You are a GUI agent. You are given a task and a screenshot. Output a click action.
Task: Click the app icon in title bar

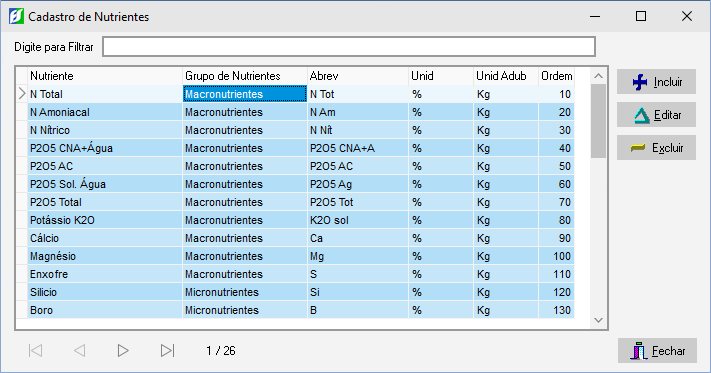pyautogui.click(x=16, y=16)
